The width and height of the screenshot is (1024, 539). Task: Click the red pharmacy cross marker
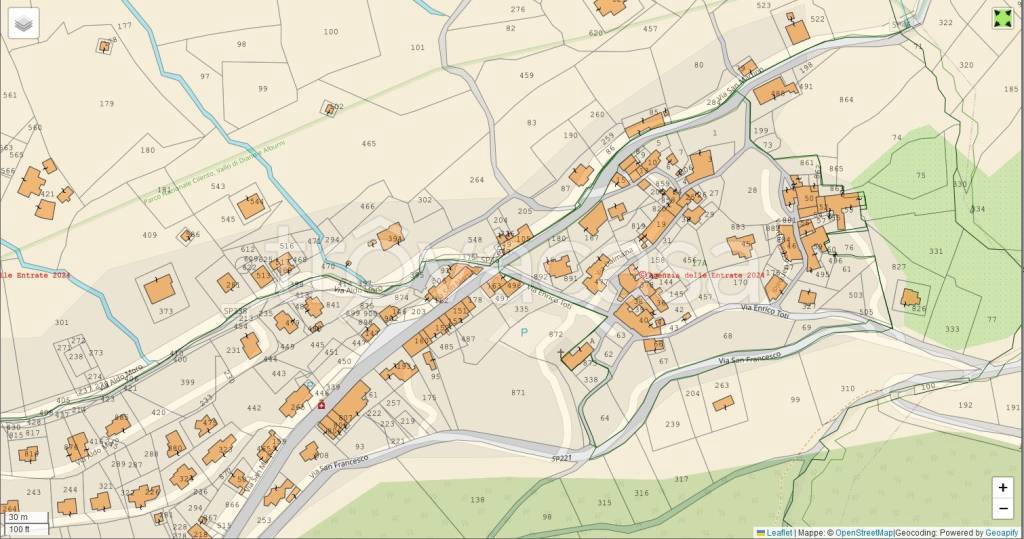click(x=321, y=405)
